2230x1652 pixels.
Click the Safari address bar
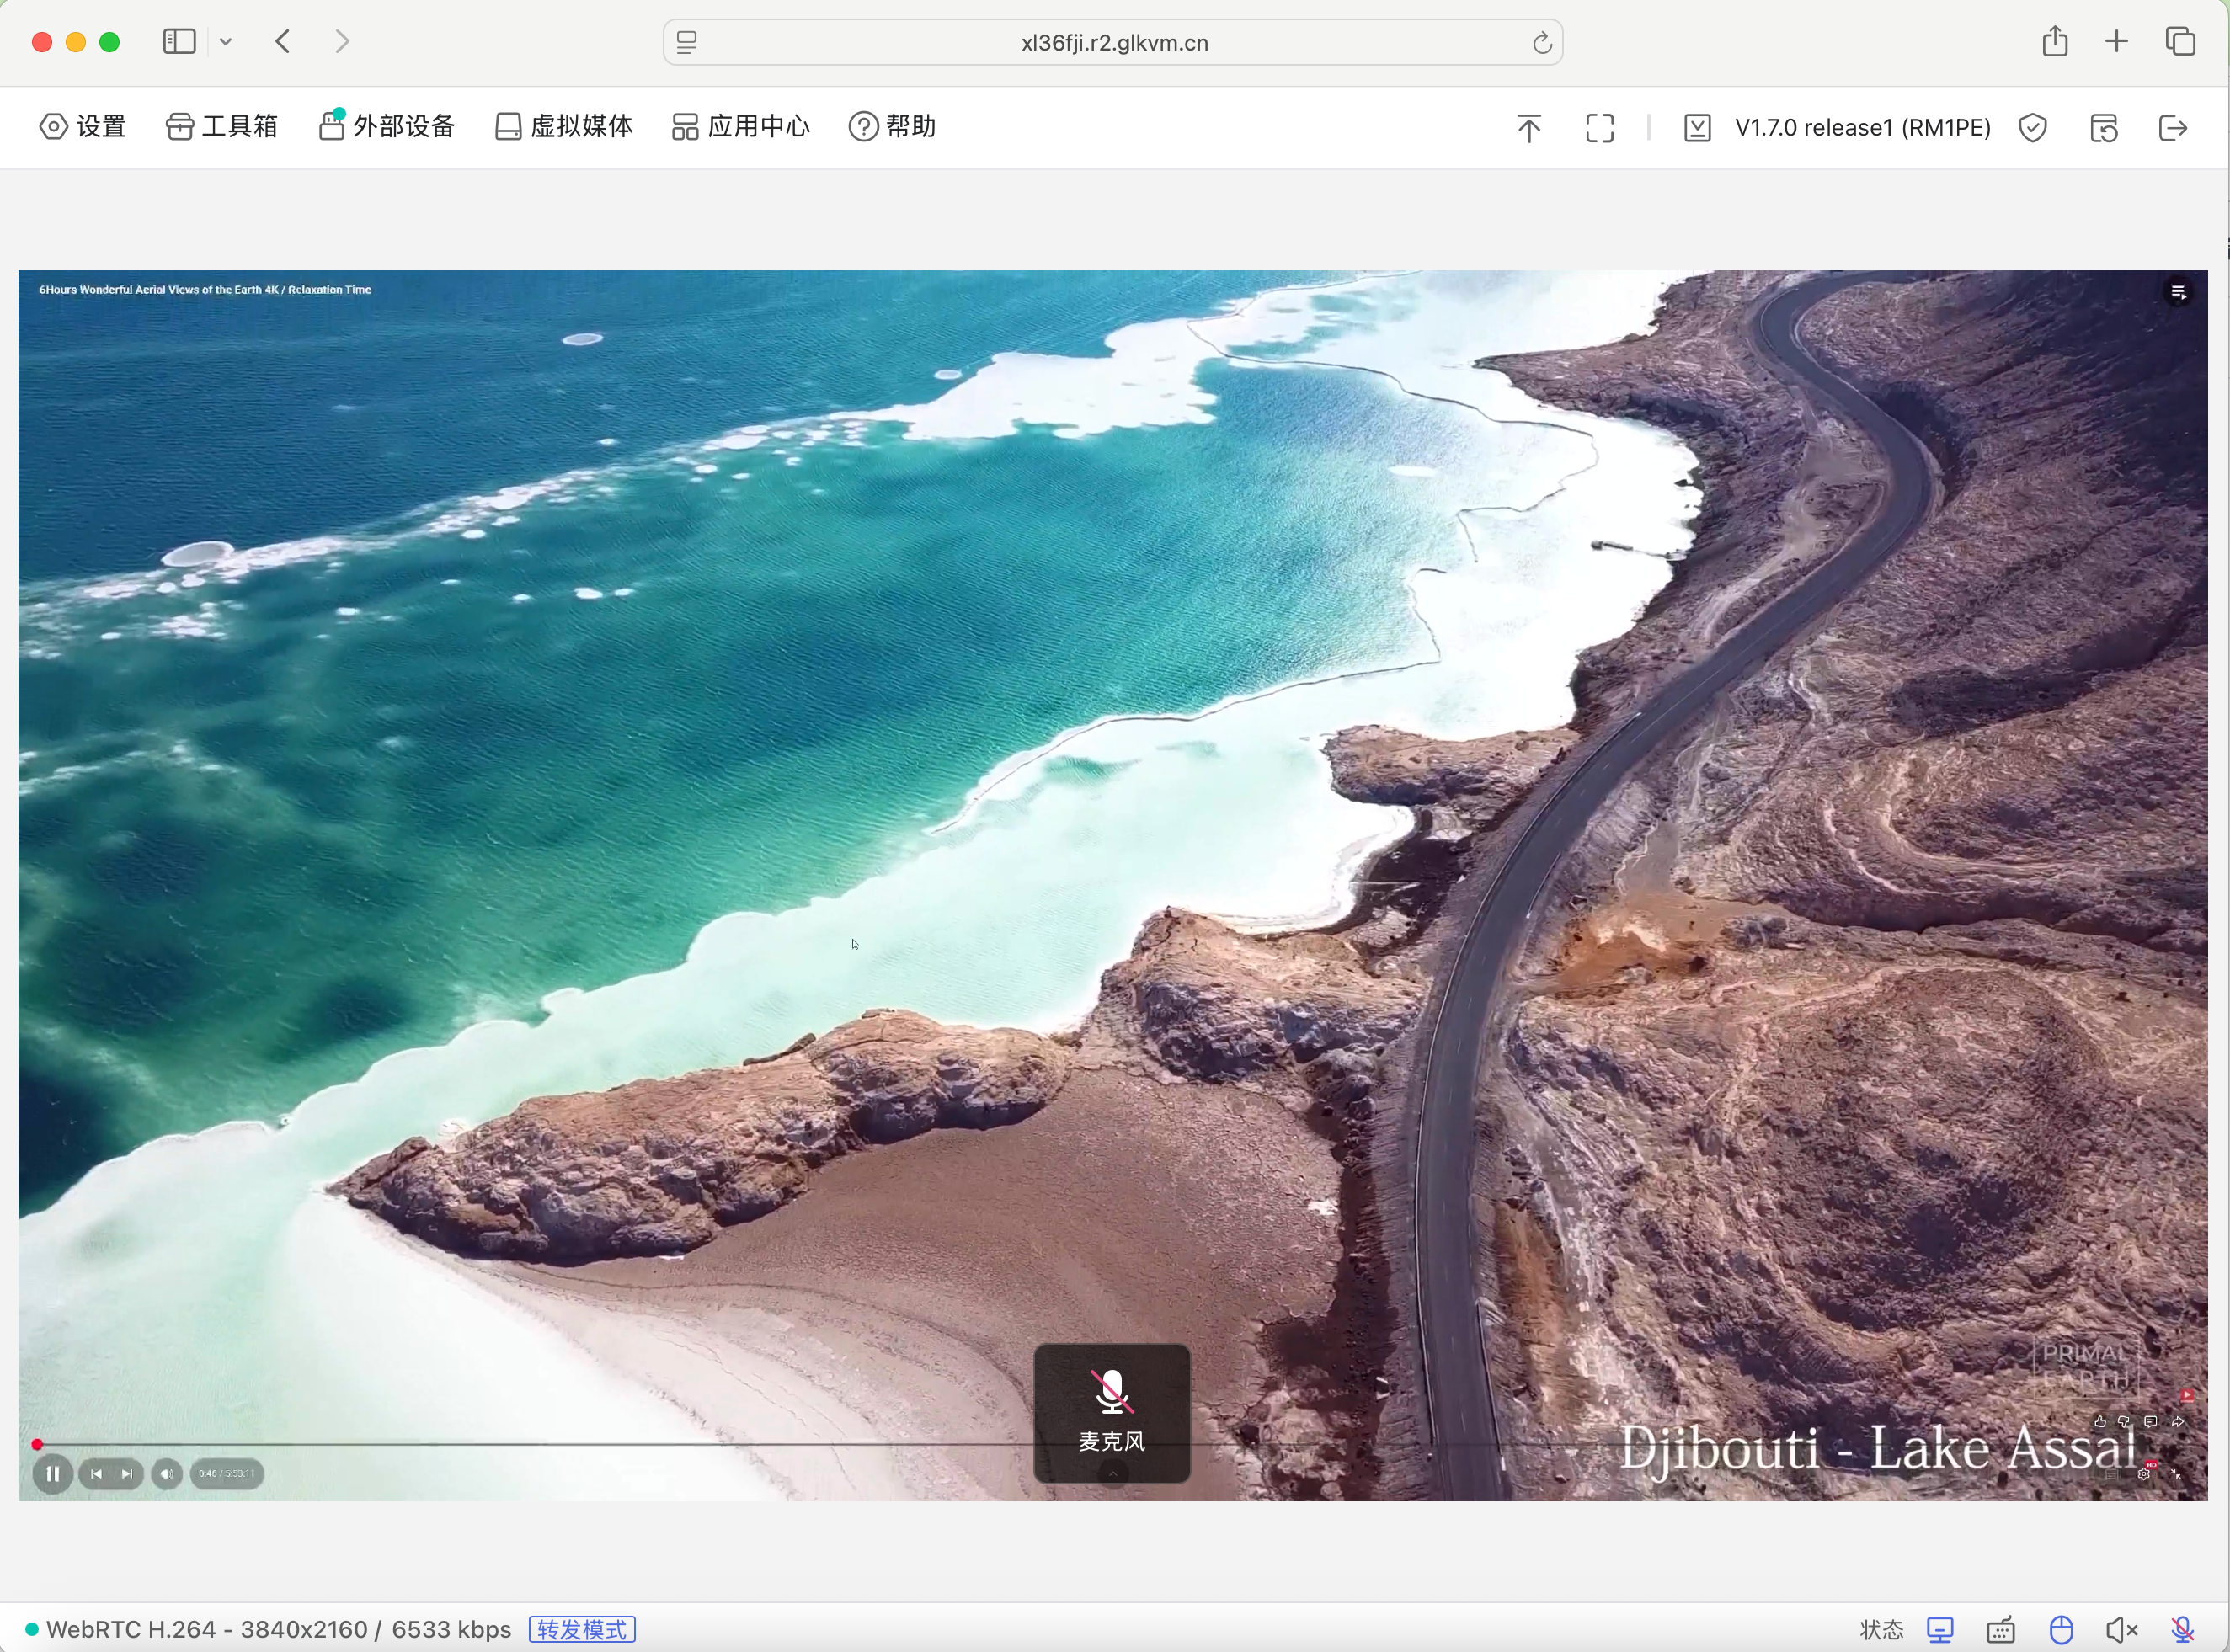coord(1113,43)
